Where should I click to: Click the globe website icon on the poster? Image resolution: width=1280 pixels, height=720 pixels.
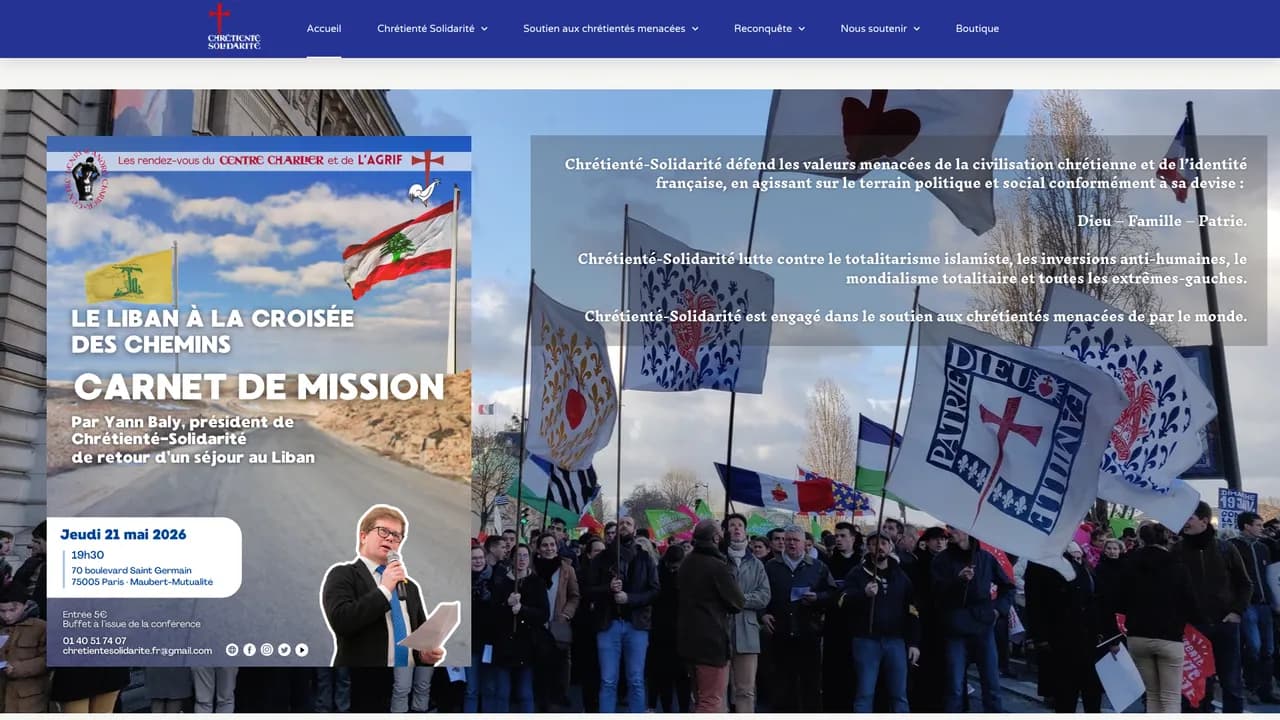tap(233, 650)
